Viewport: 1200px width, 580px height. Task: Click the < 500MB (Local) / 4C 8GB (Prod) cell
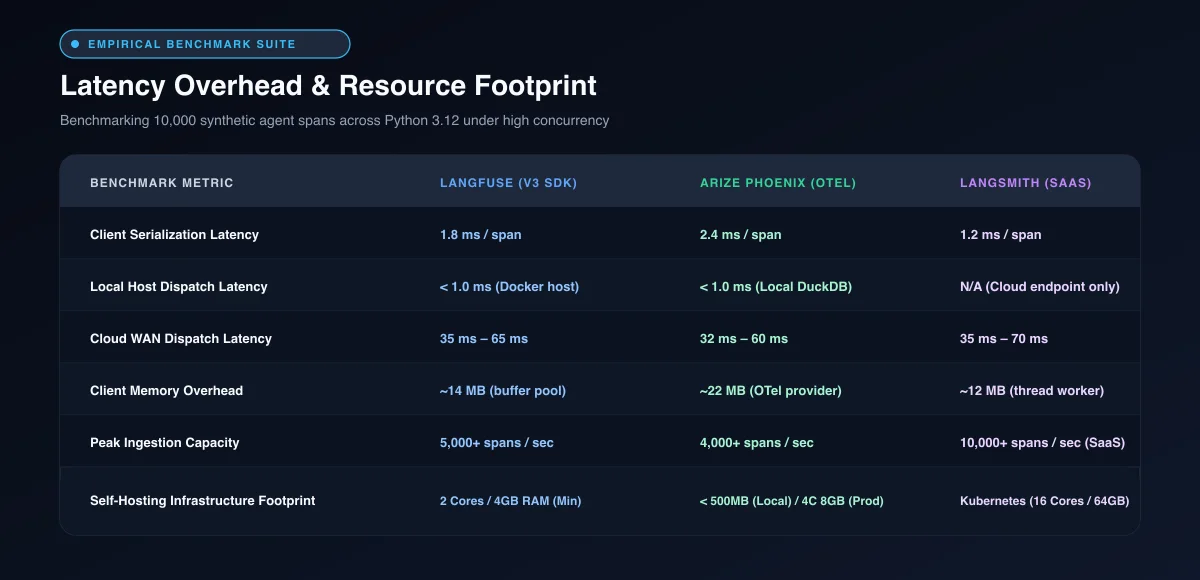[792, 501]
